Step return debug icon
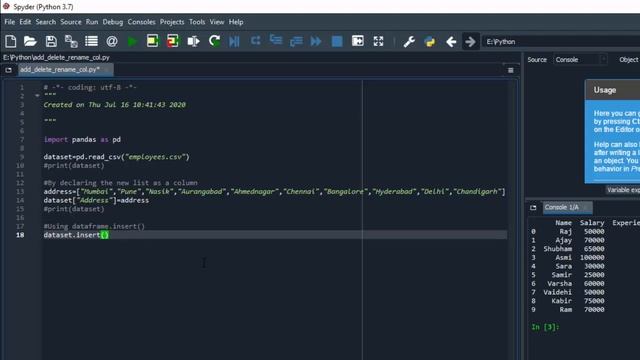Screen dimensions: 640x360 296,41
